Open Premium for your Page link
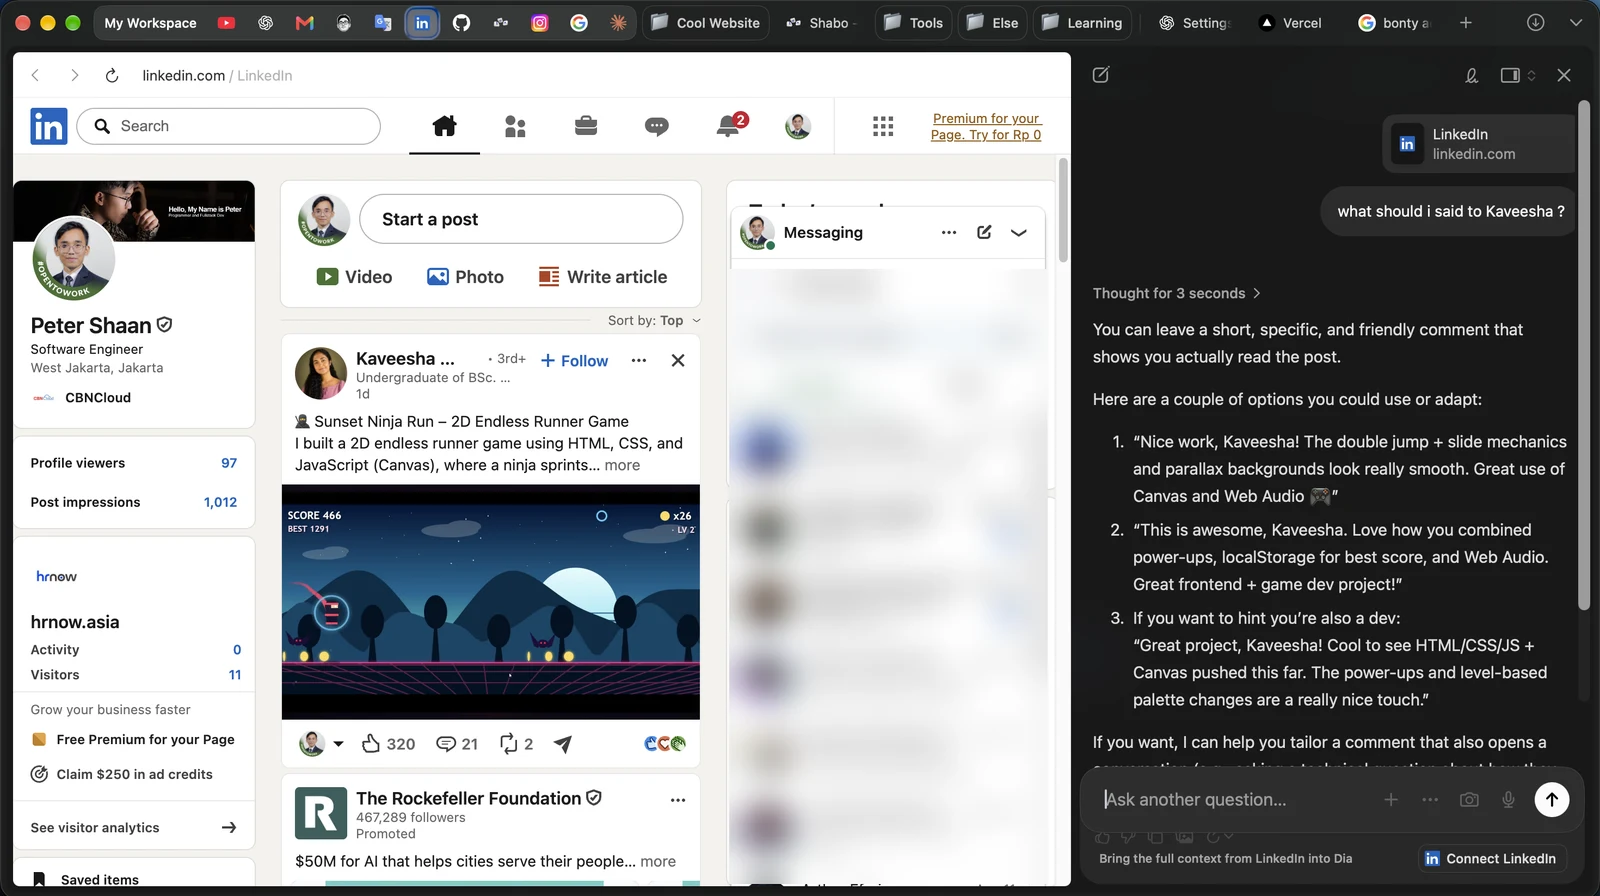1600x896 pixels. point(986,126)
